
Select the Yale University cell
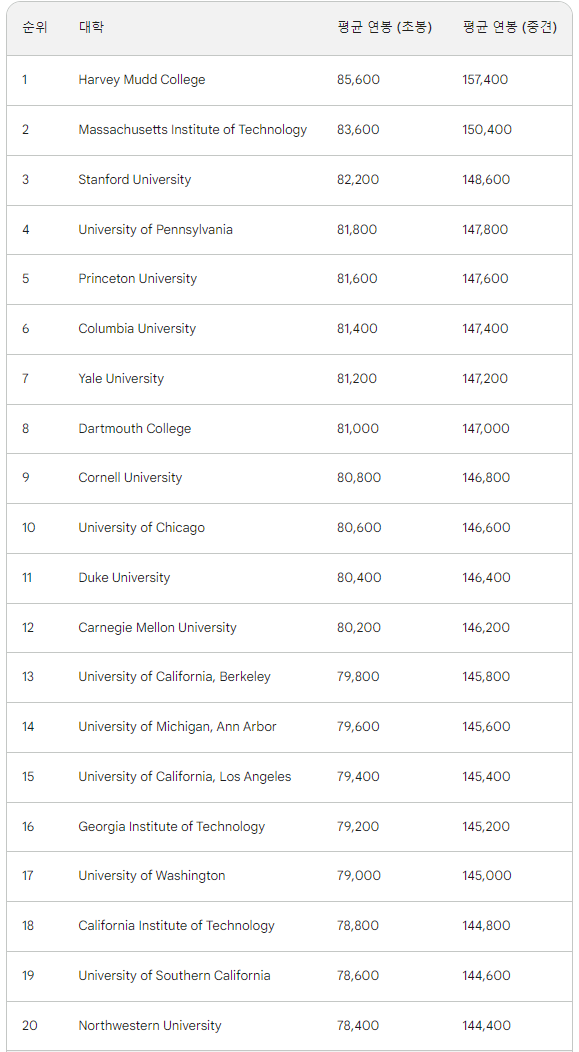point(121,378)
